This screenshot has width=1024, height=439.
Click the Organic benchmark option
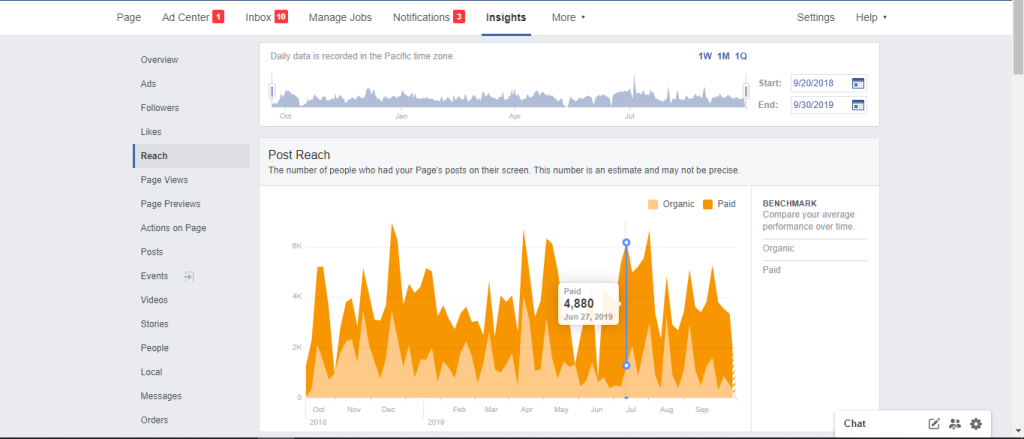point(778,248)
